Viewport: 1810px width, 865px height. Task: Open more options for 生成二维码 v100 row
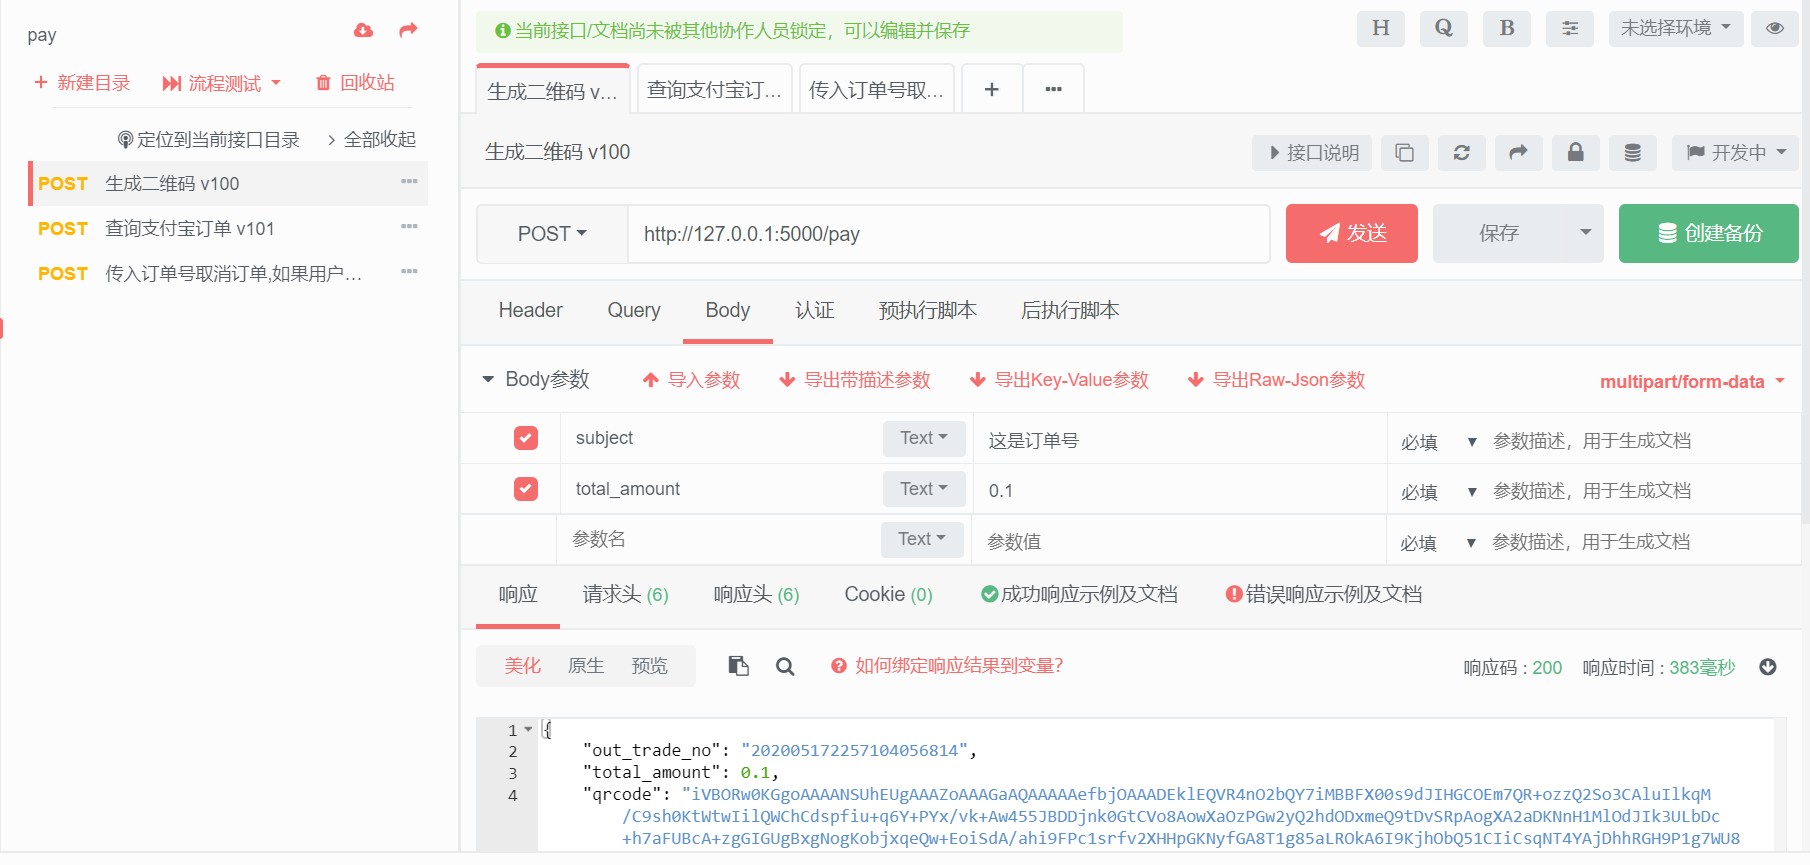[x=409, y=182]
